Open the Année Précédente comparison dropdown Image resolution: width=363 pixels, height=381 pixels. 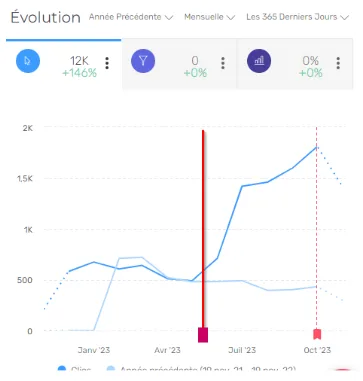[x=131, y=17]
